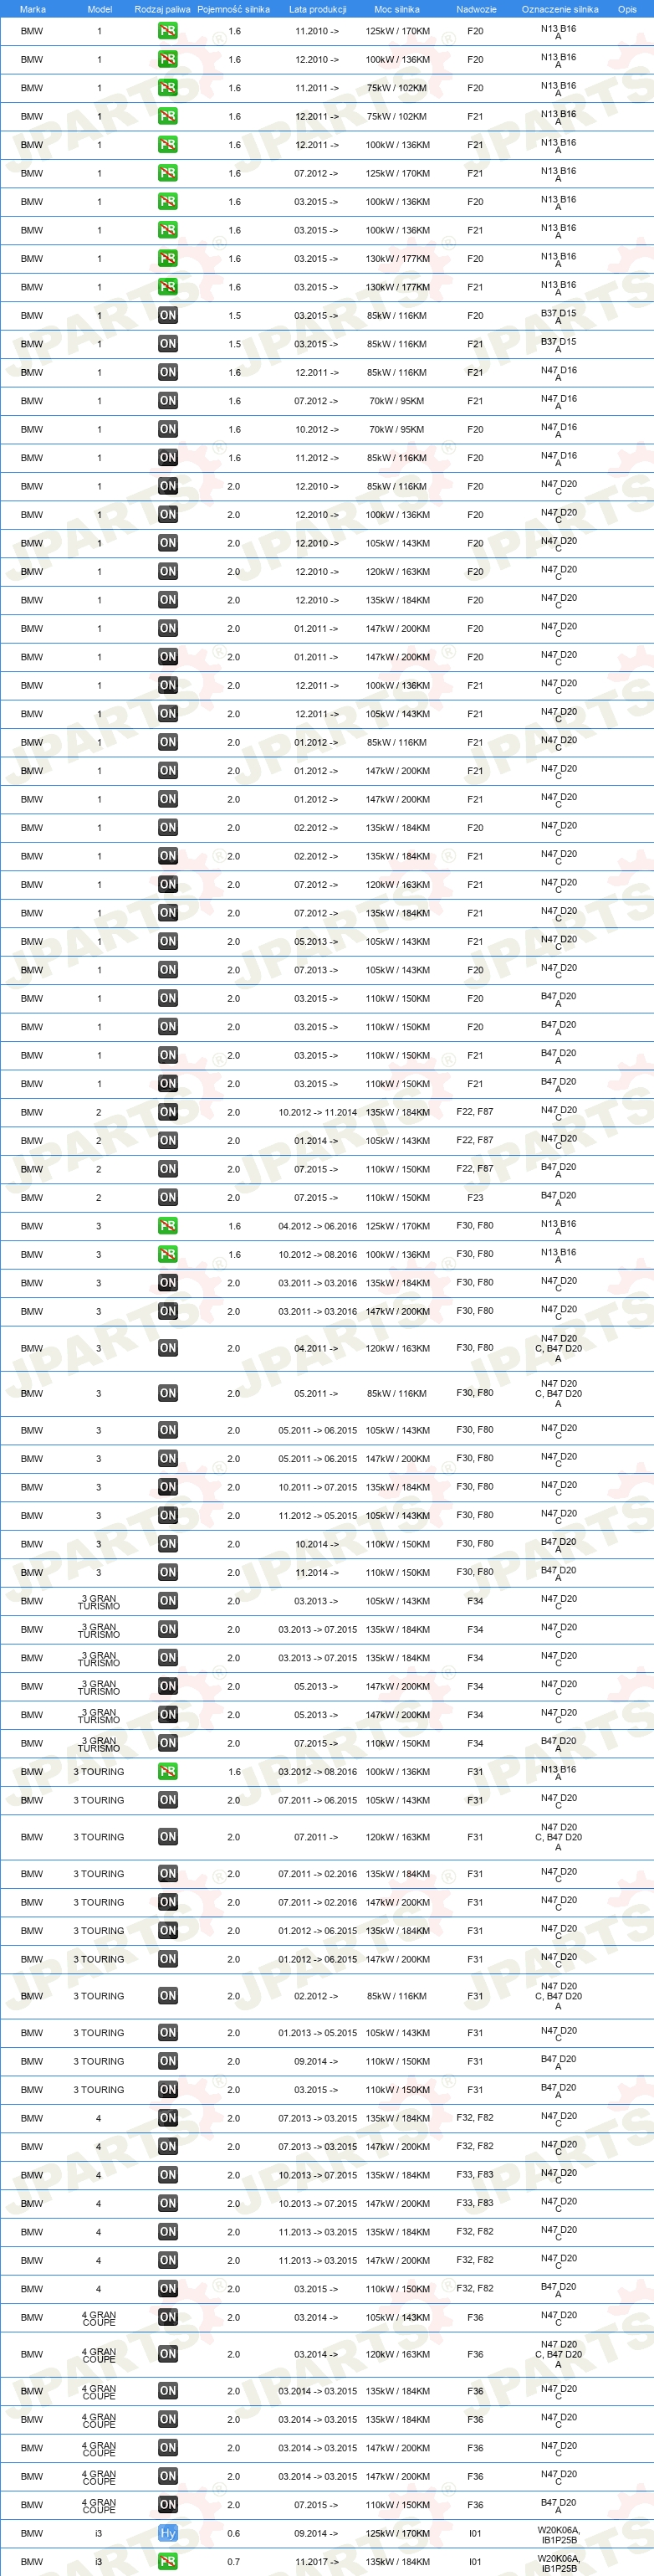Screen dimensions: 654x2576
Task: Click the ON icon in the 2 series F23 row
Action: coord(168,1197)
